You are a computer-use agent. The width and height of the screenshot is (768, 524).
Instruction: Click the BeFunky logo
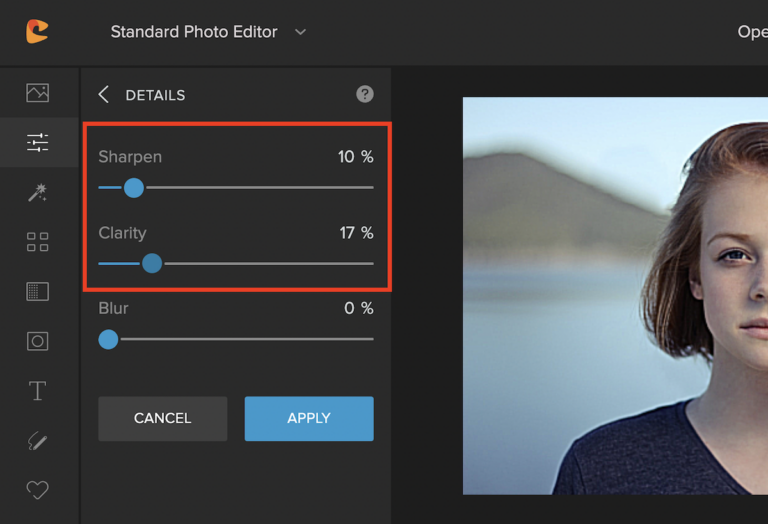[37, 31]
